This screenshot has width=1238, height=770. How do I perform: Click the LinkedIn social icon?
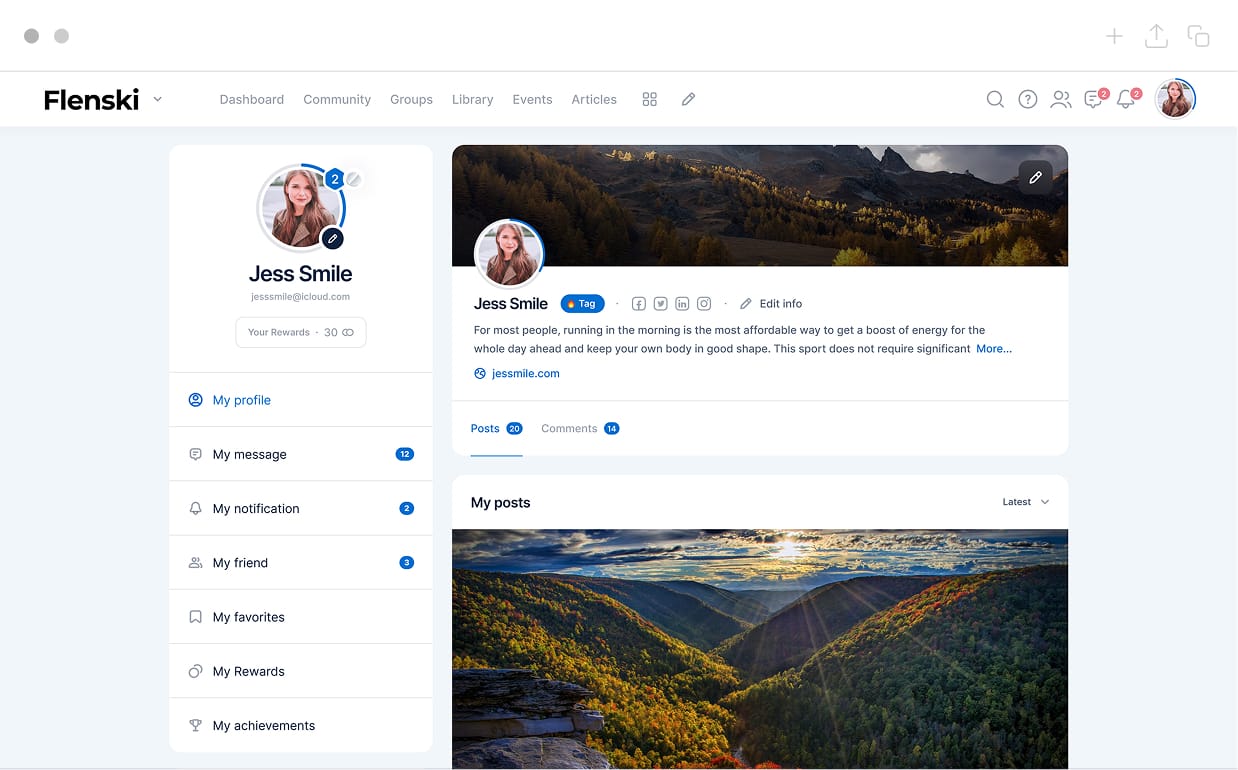coord(682,304)
